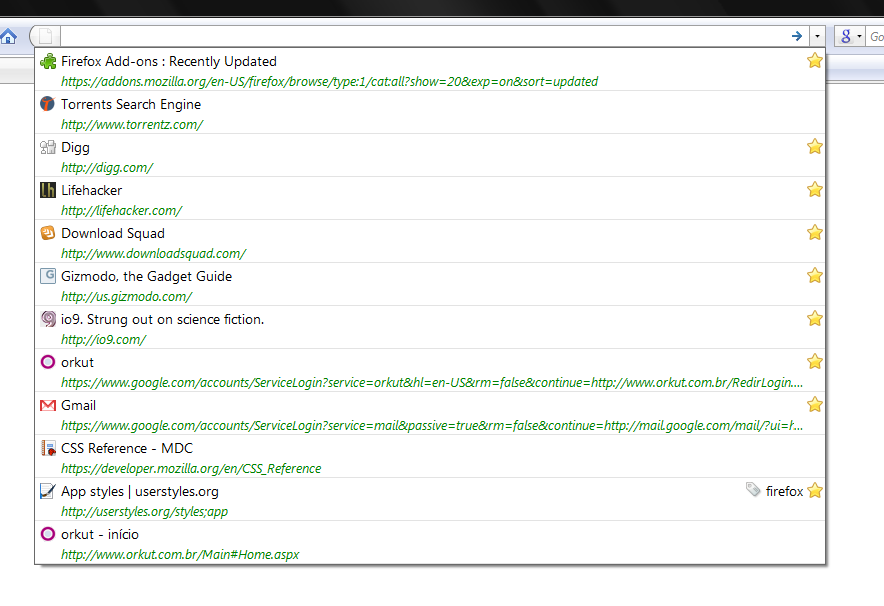Open the http://digg.com/ URL
This screenshot has width=884, height=606.
point(107,168)
